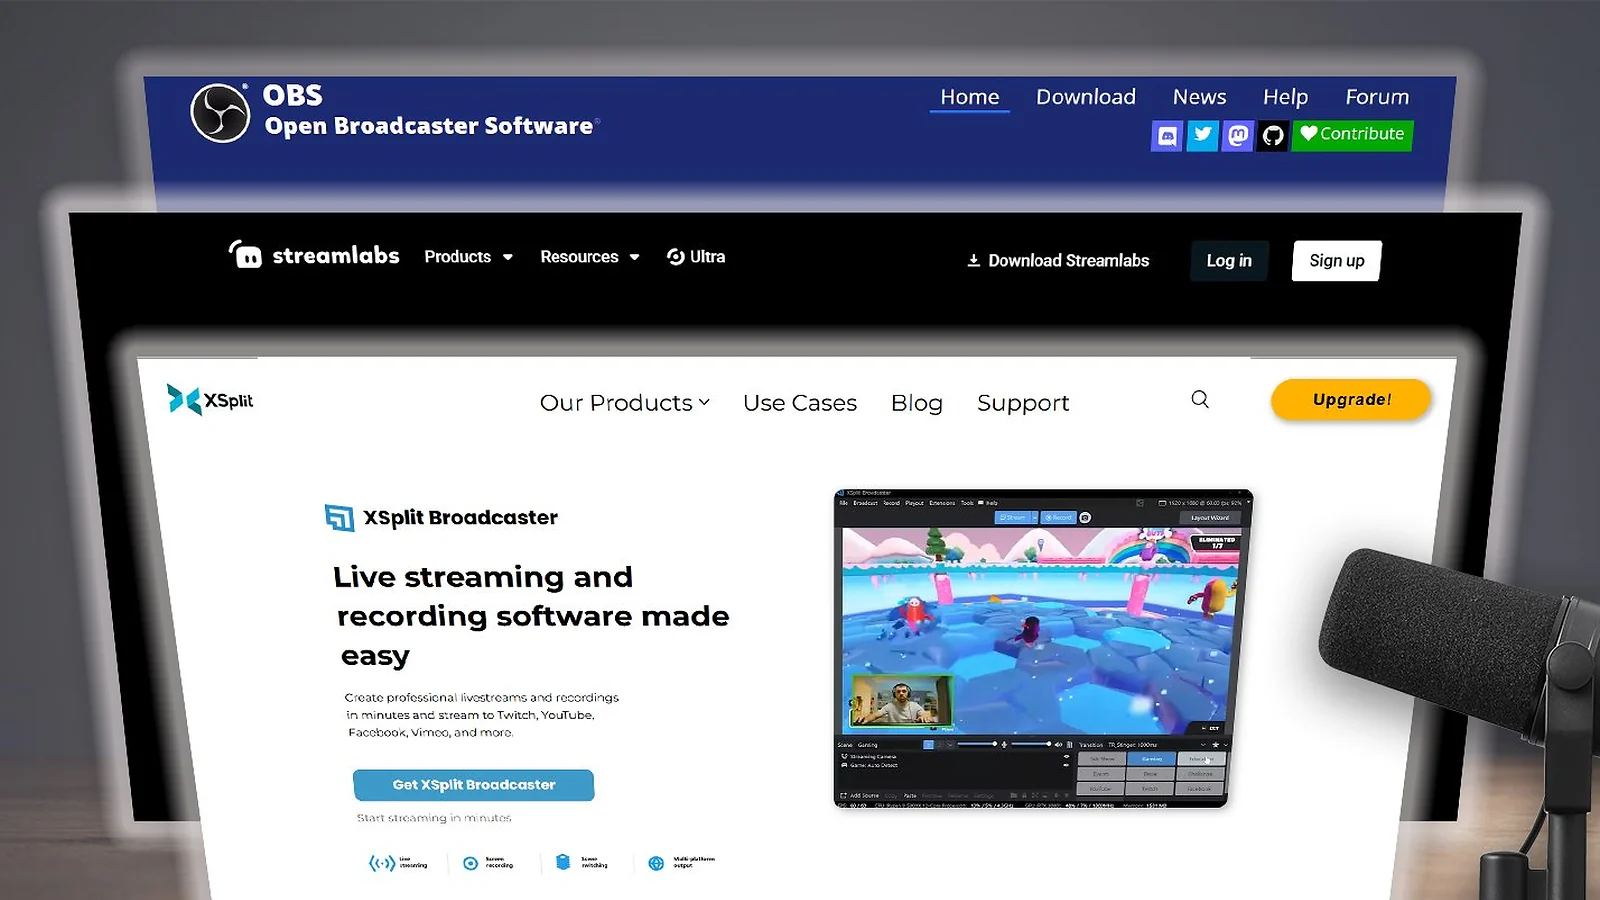This screenshot has height=900, width=1600.
Task: Click the Streamlabs Log in button
Action: click(x=1229, y=261)
